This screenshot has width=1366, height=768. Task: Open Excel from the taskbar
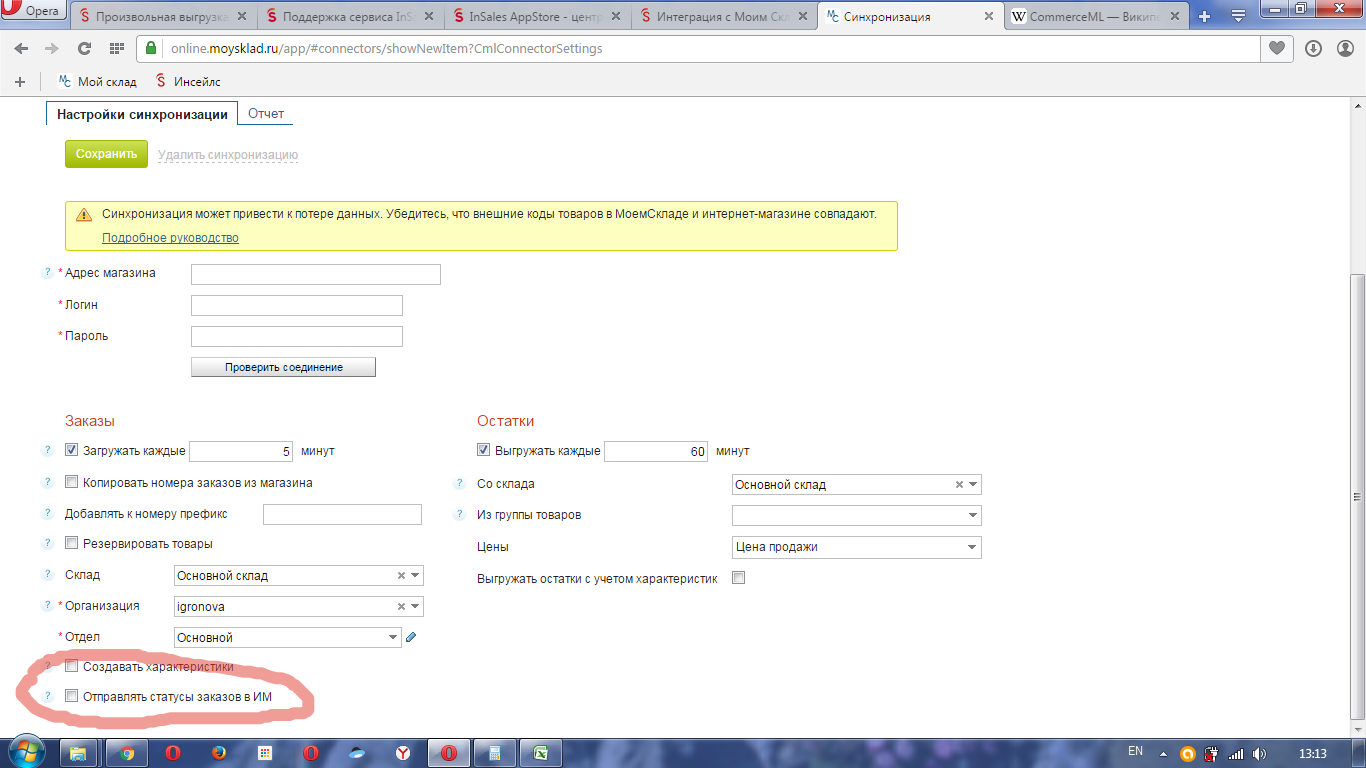pyautogui.click(x=541, y=753)
